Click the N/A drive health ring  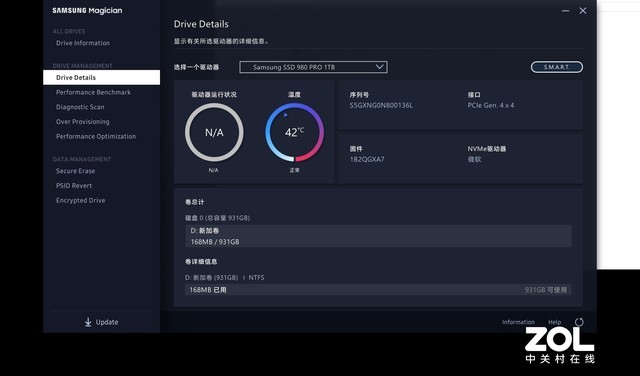tap(214, 132)
